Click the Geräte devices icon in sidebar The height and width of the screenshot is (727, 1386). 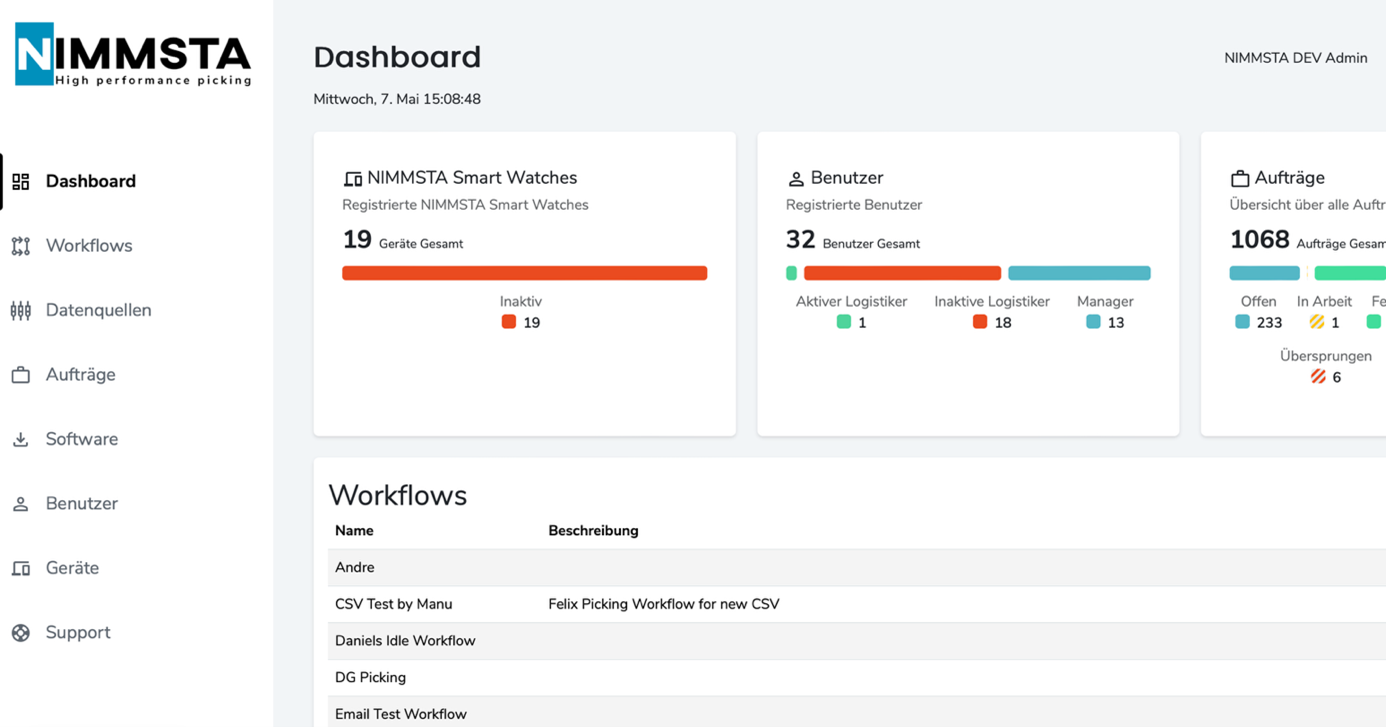coord(20,568)
